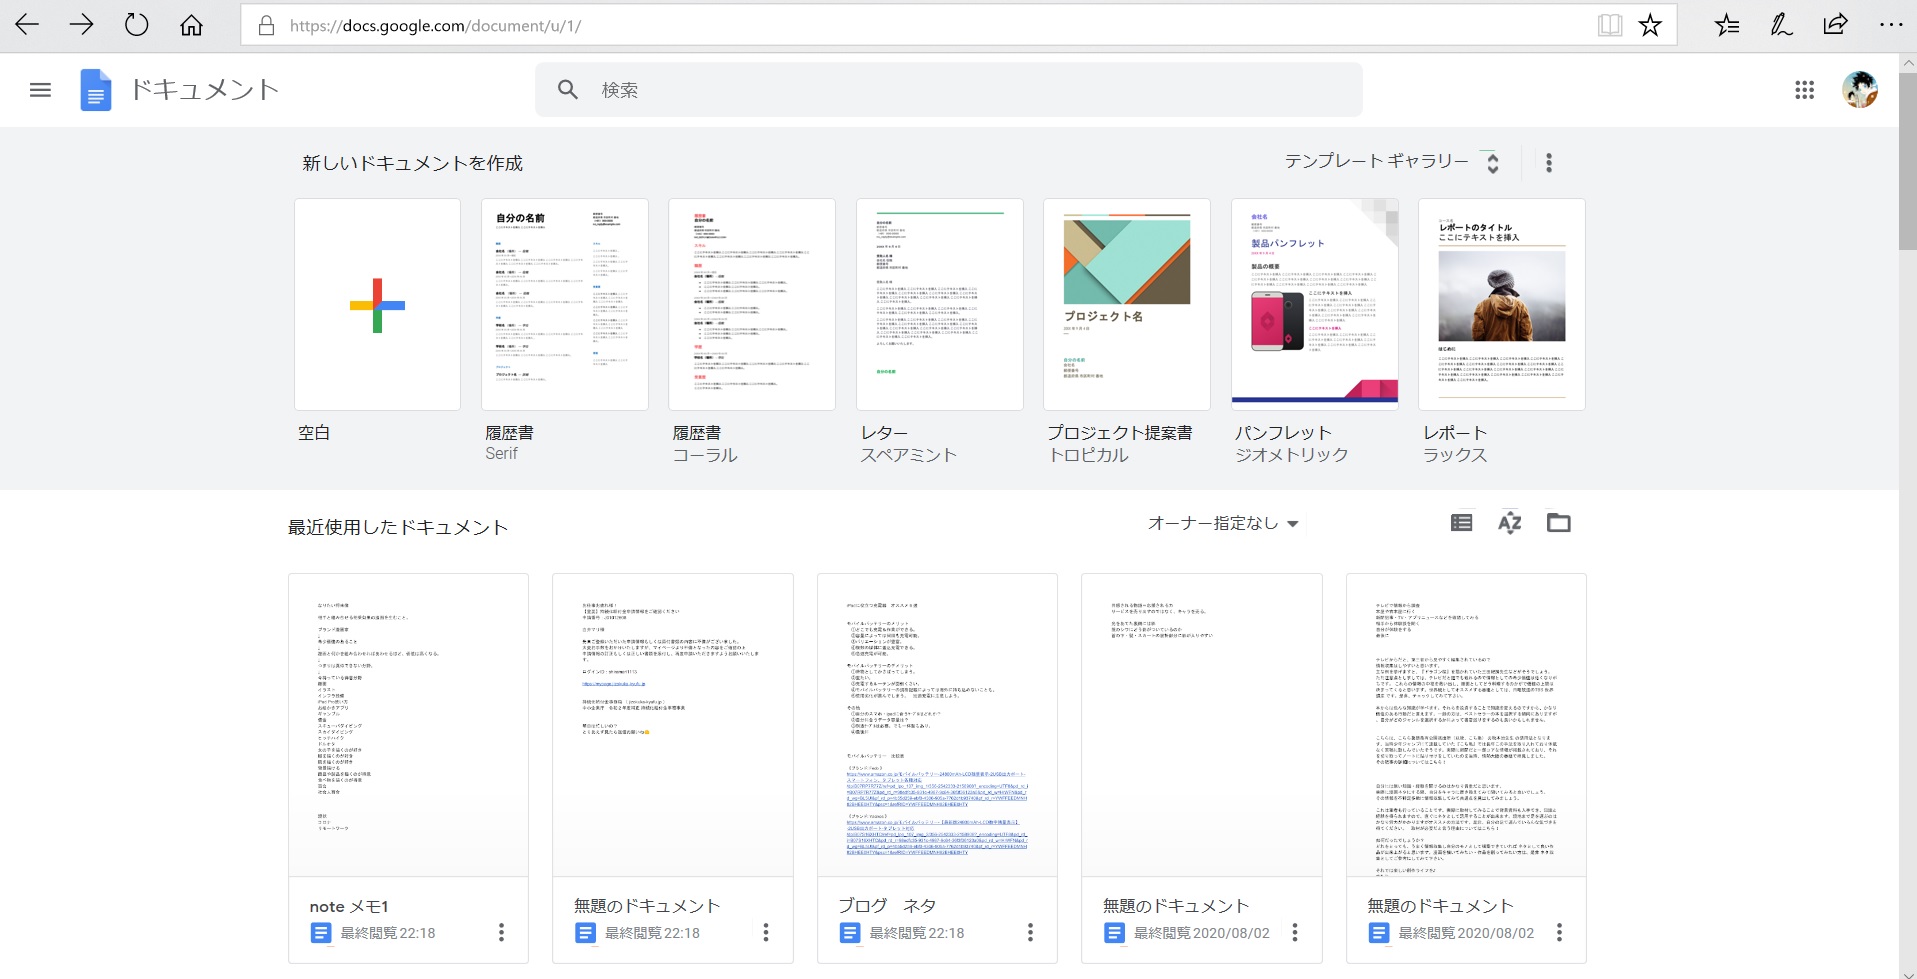Choose the プロジェクト提案書 トロピカル template
1917x979 pixels.
click(1127, 304)
